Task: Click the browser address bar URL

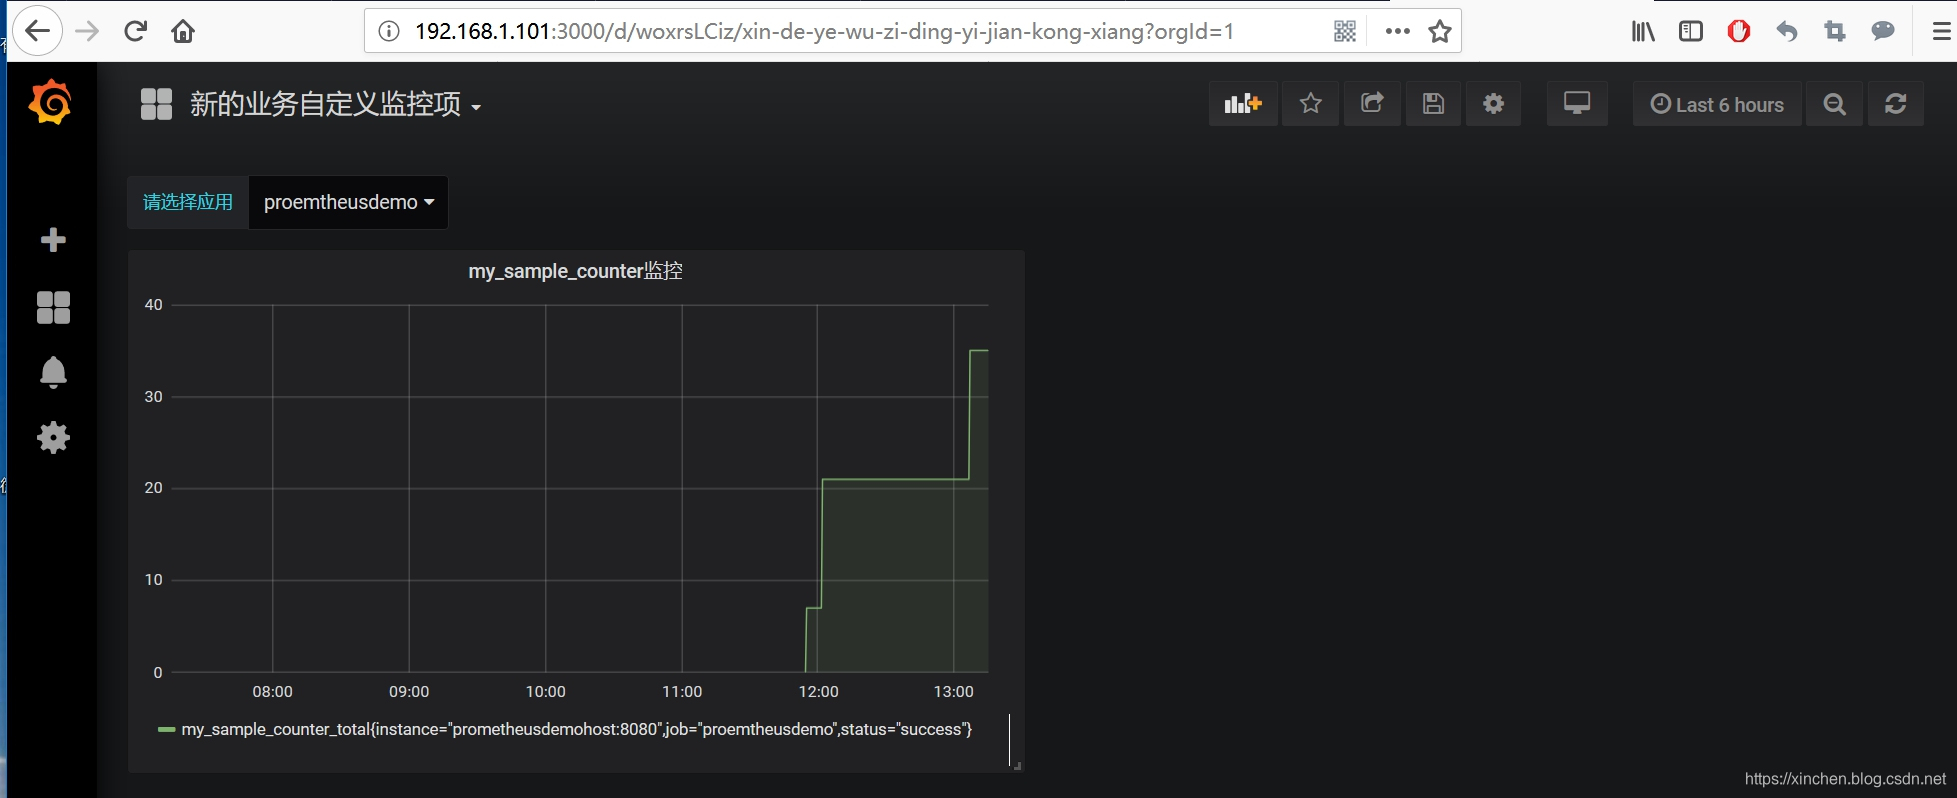Action: point(824,31)
